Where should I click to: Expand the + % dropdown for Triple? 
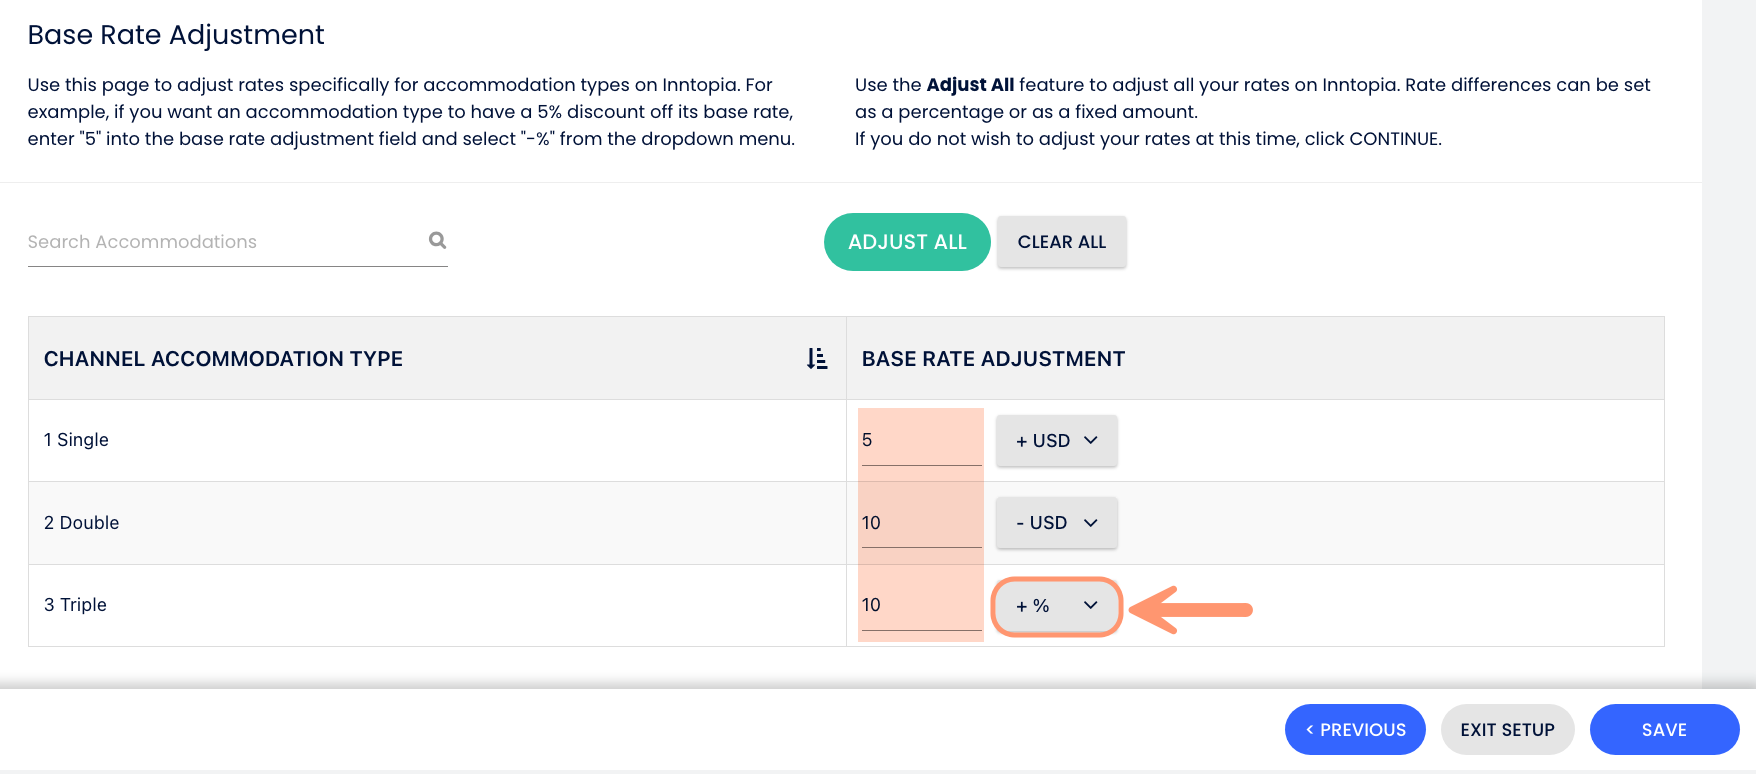(x=1056, y=606)
